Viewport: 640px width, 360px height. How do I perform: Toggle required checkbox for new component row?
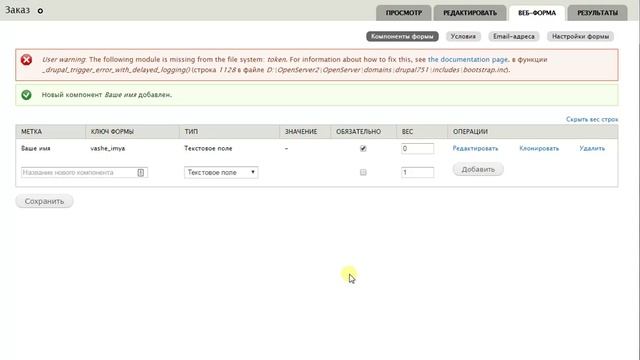(x=363, y=173)
